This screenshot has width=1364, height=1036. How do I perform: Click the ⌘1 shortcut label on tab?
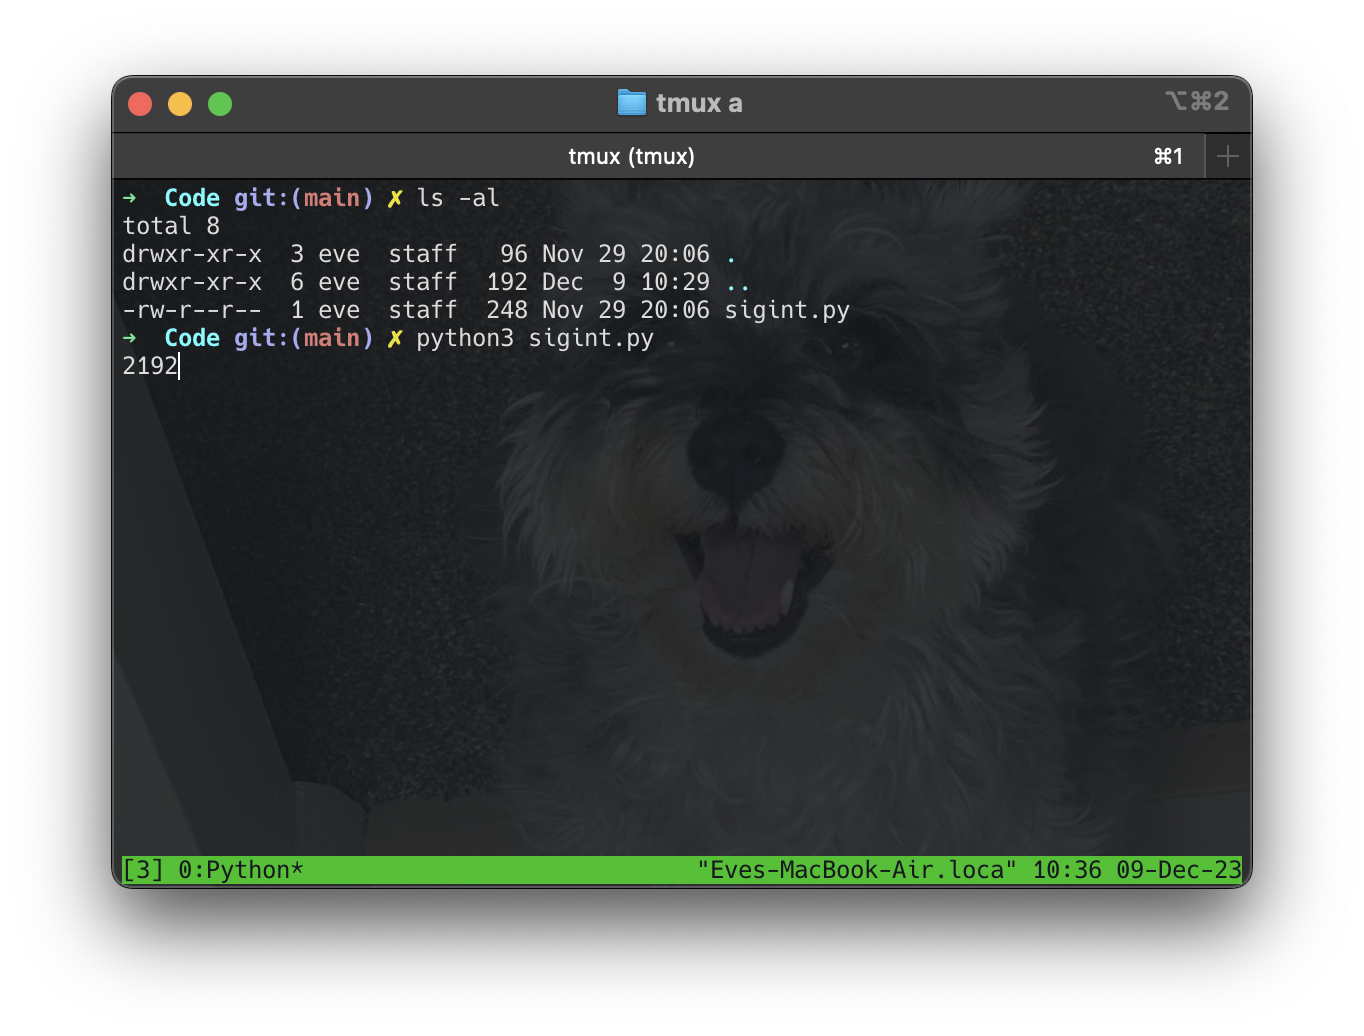(1168, 156)
